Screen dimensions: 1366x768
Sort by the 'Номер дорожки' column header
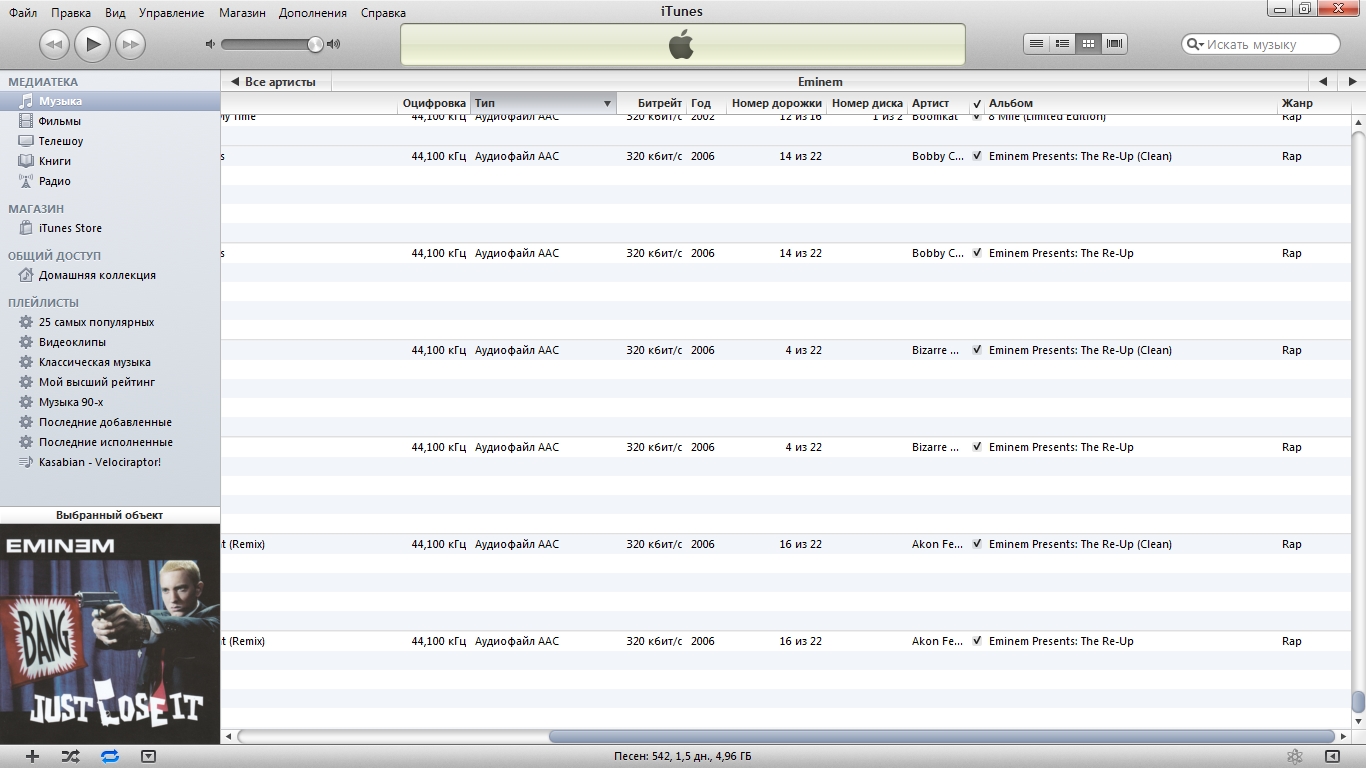pos(776,103)
